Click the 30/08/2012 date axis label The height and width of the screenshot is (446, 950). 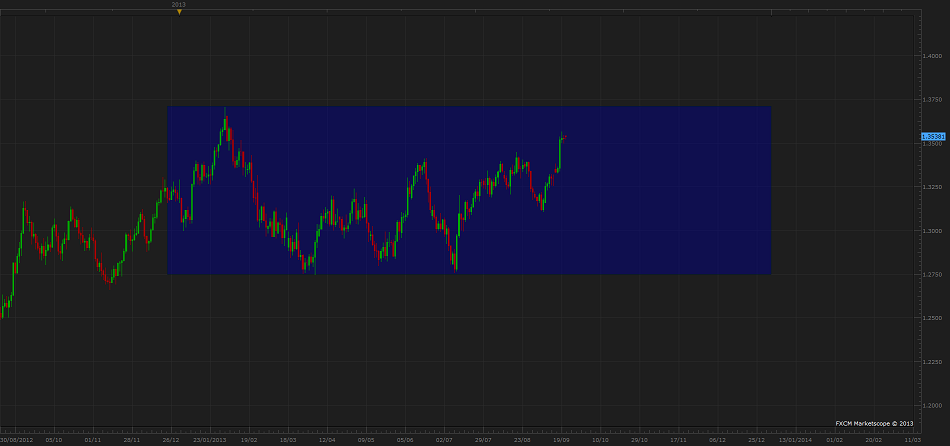point(16,439)
